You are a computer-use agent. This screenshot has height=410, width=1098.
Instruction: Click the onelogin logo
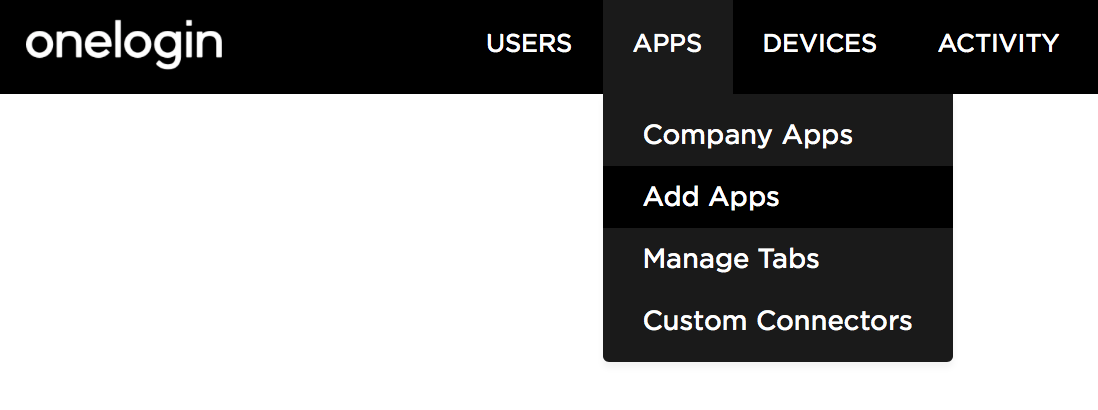point(124,45)
